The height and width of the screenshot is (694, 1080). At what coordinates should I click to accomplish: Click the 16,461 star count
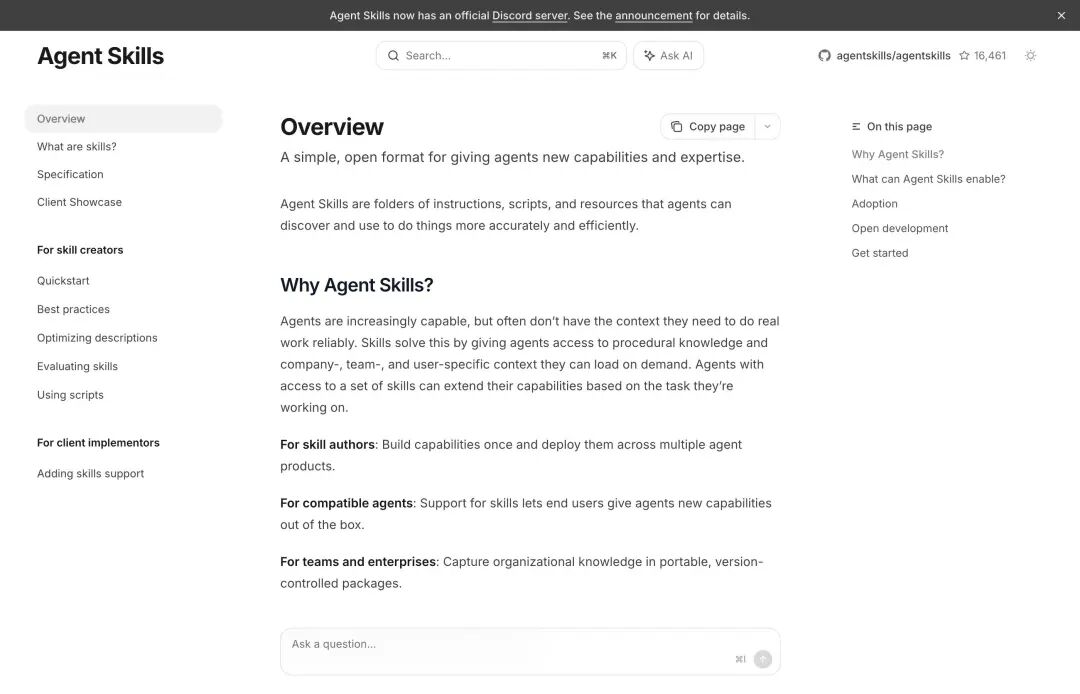coord(990,56)
